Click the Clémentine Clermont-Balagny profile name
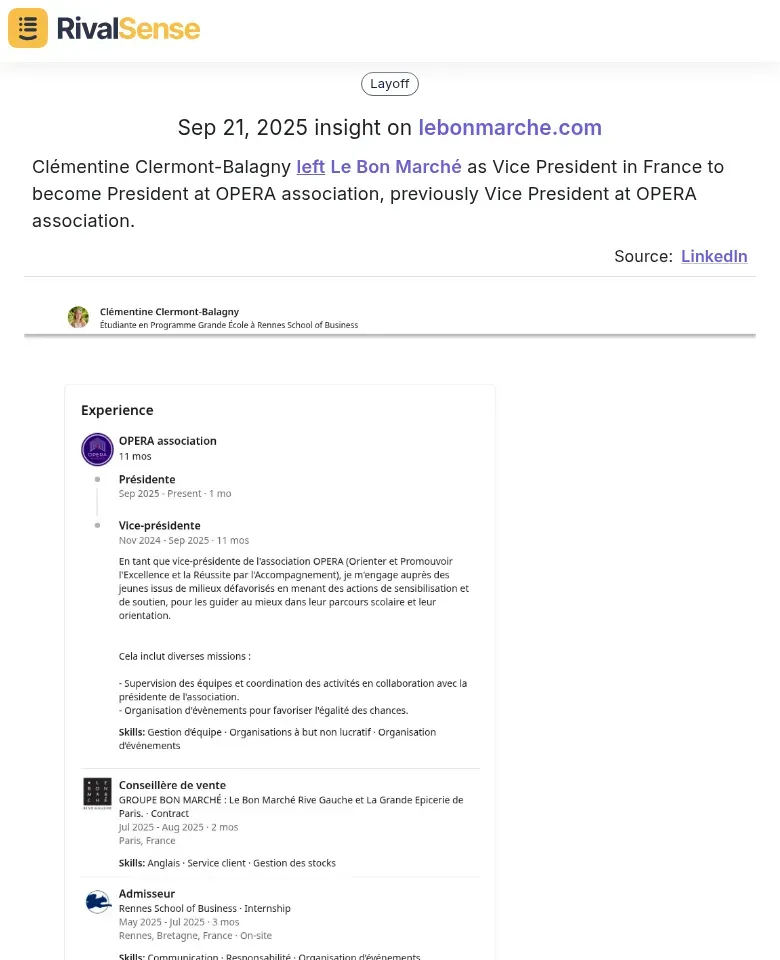780x960 pixels. 170,312
